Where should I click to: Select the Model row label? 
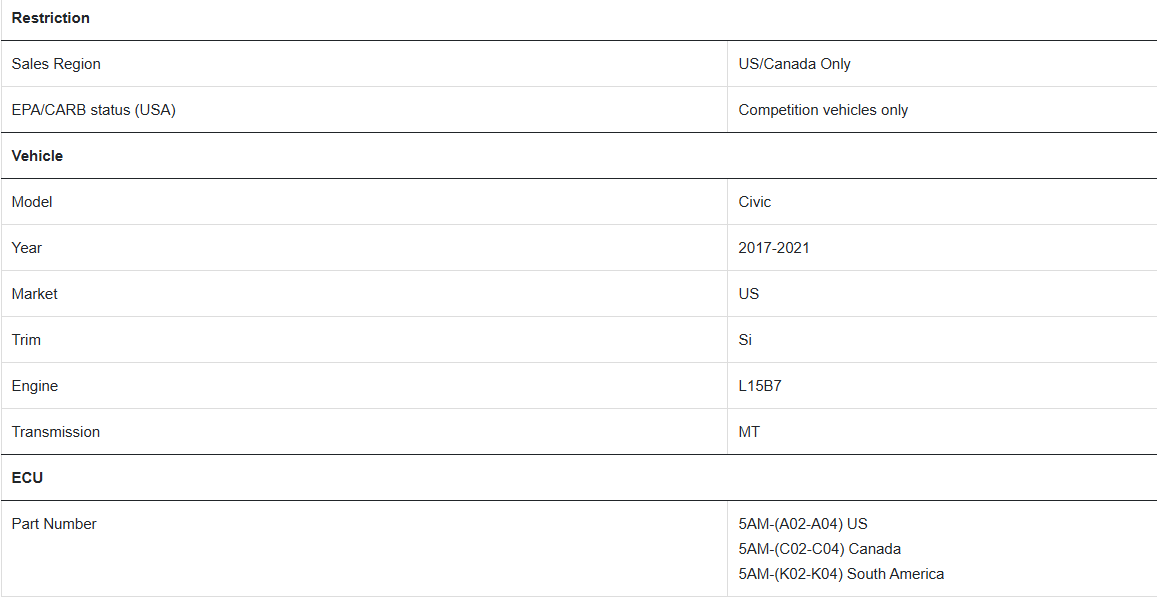[x=32, y=202]
